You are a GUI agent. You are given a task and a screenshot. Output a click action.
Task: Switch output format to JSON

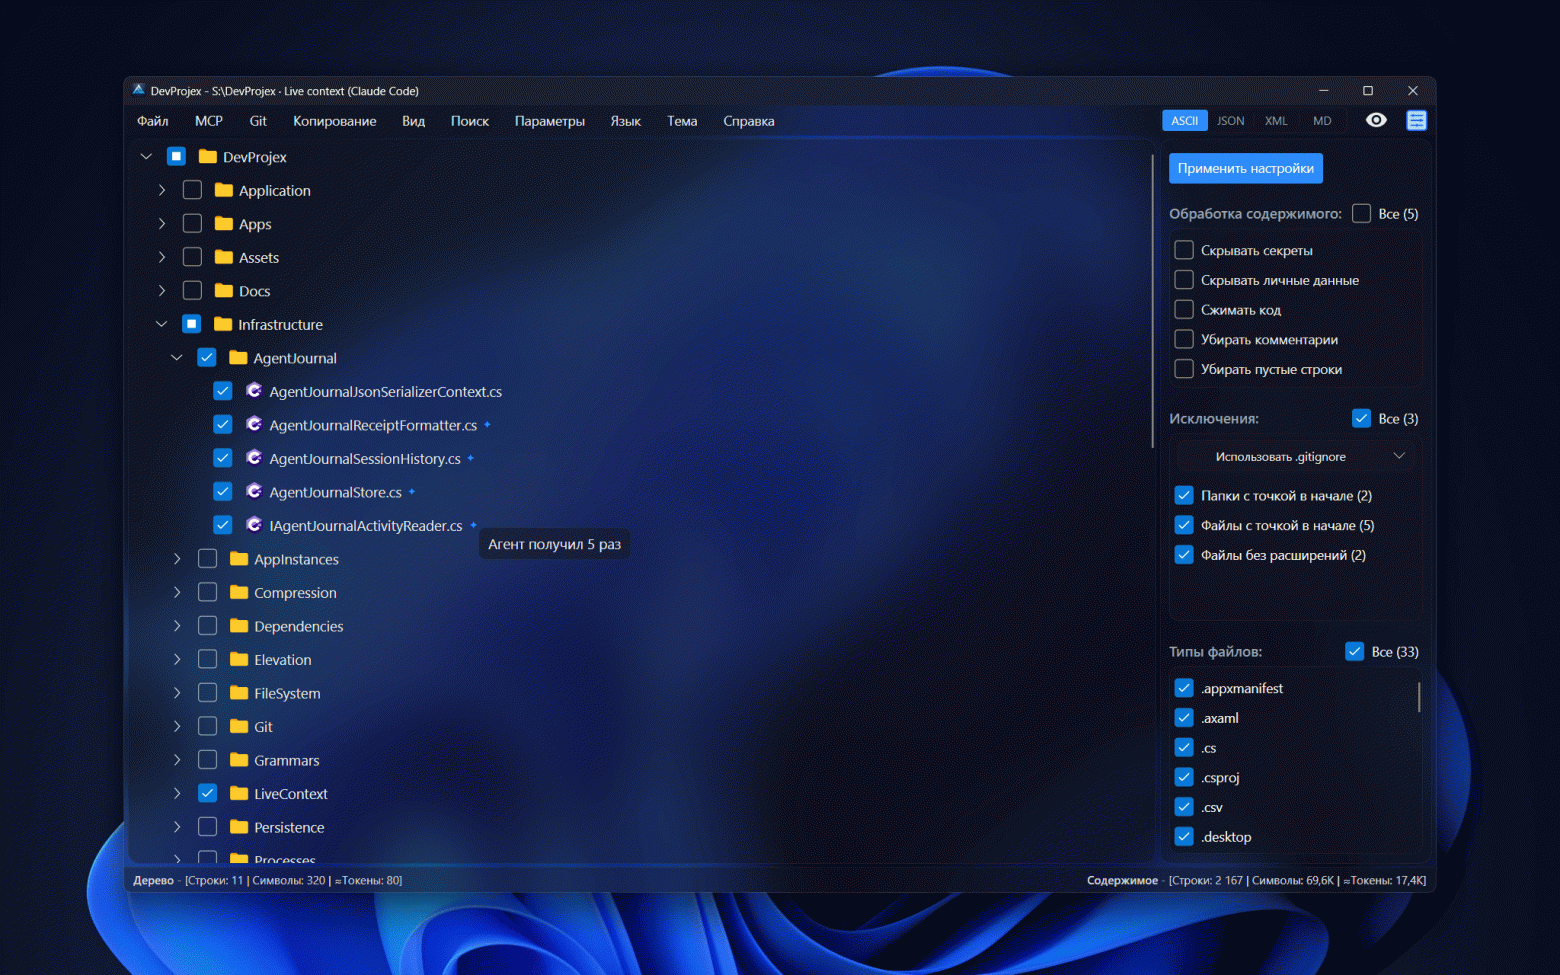tap(1231, 120)
